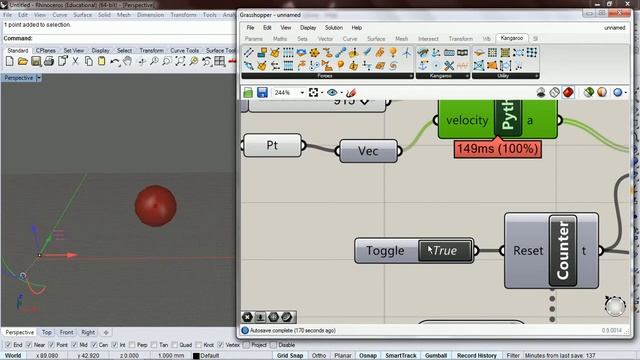Image resolution: width=640 pixels, height=360 pixels.
Task: Open the Curve Tools tab in Rhino
Action: click(184, 50)
